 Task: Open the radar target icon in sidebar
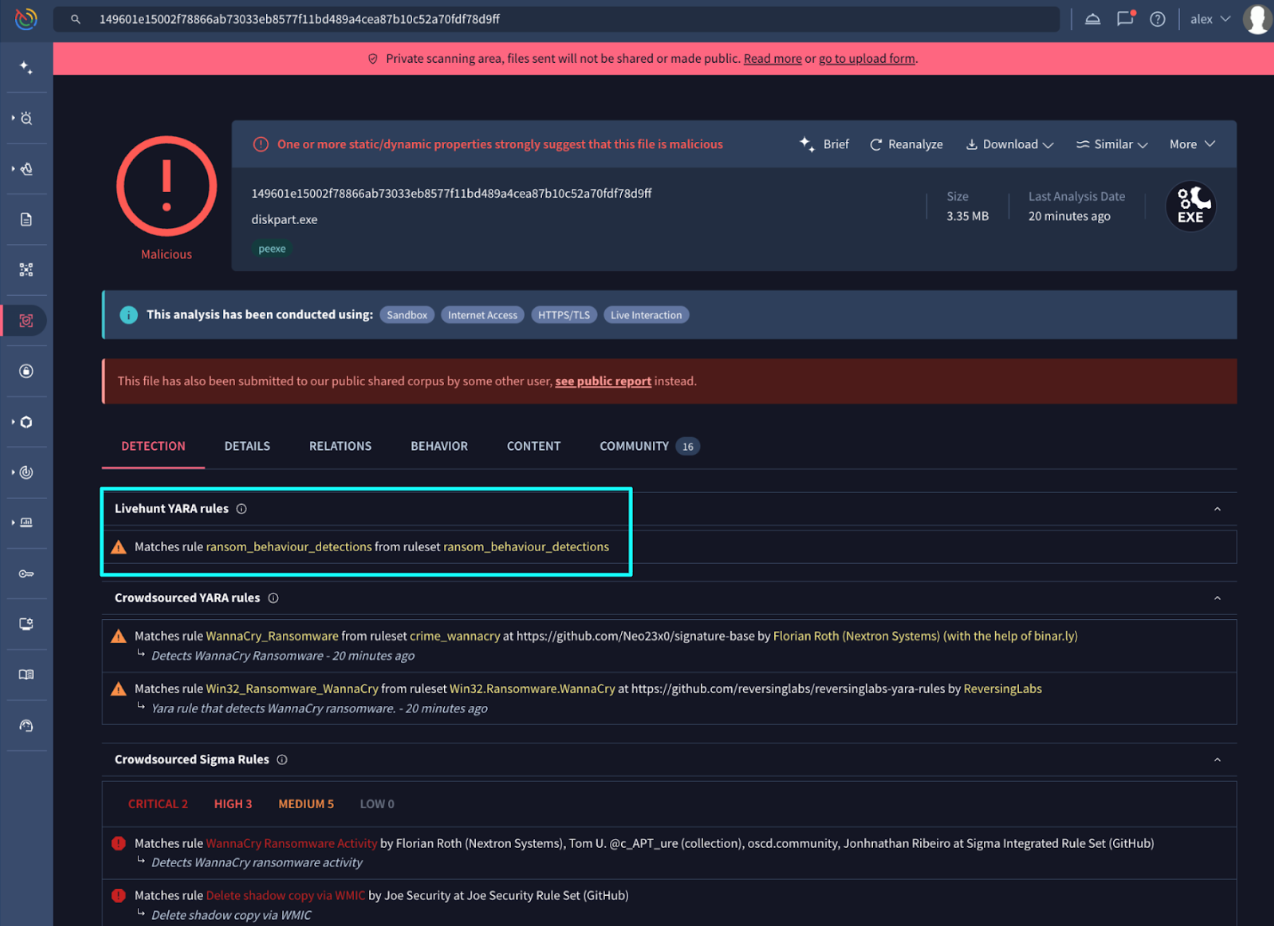27,472
